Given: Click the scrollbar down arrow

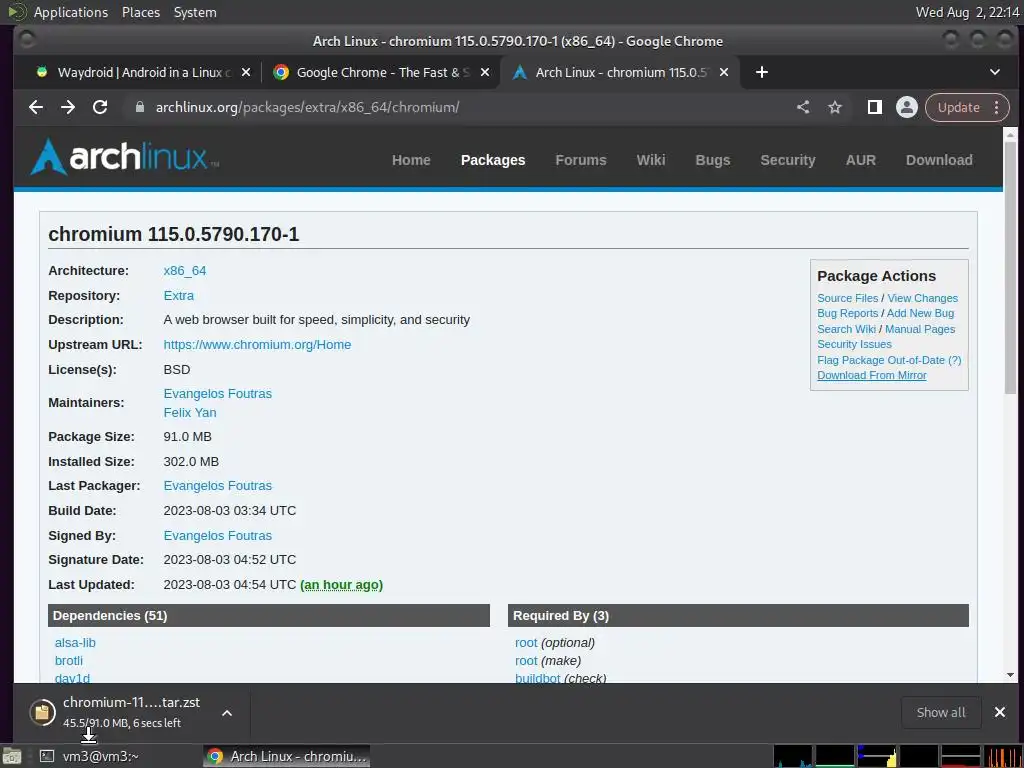Looking at the screenshot, I should pos(1010,675).
